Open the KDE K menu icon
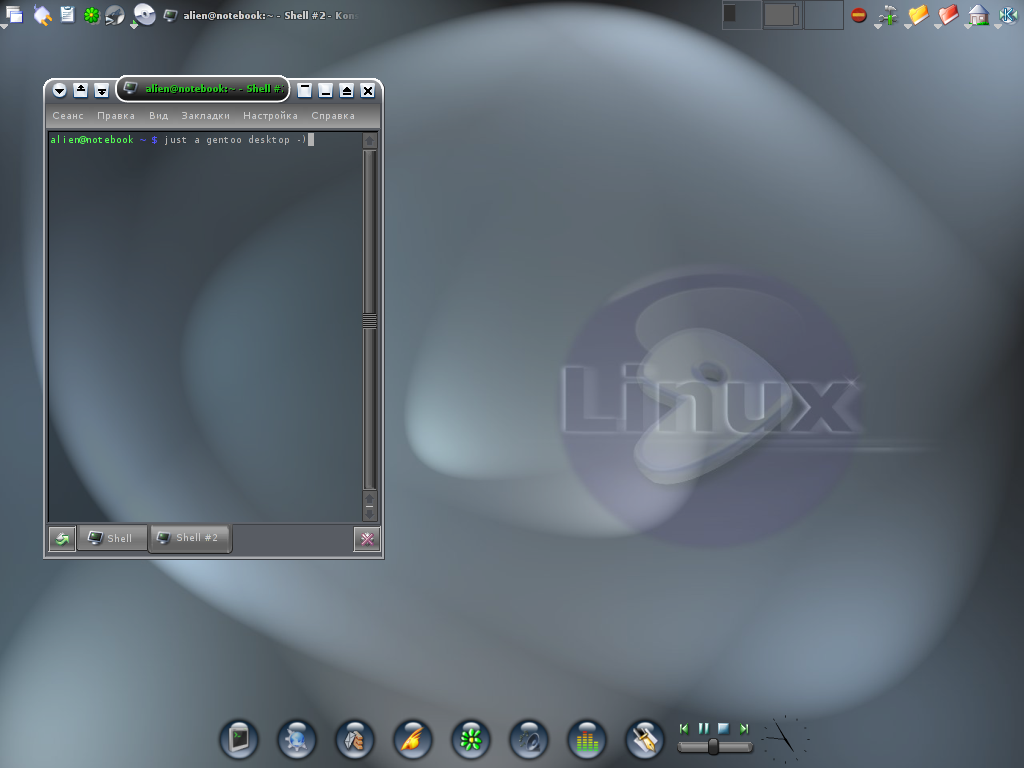The width and height of the screenshot is (1024, 768). [x=1009, y=14]
